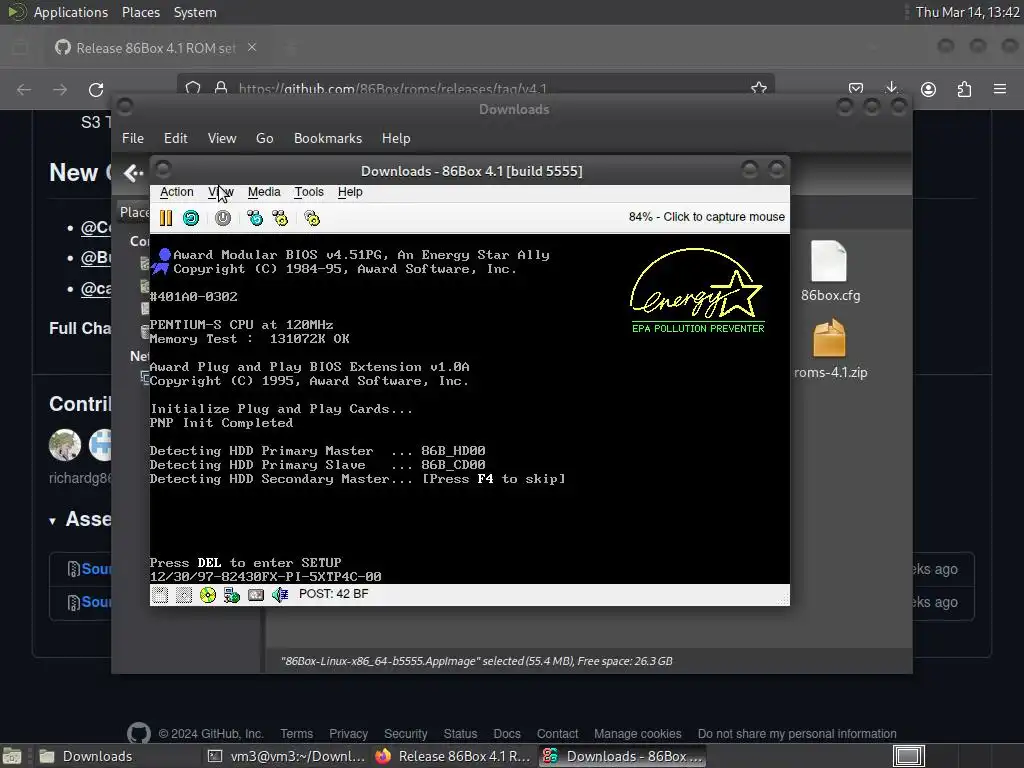1024x768 pixels.
Task: Click the 'POST: 42 BF' status text
Action: click(334, 594)
